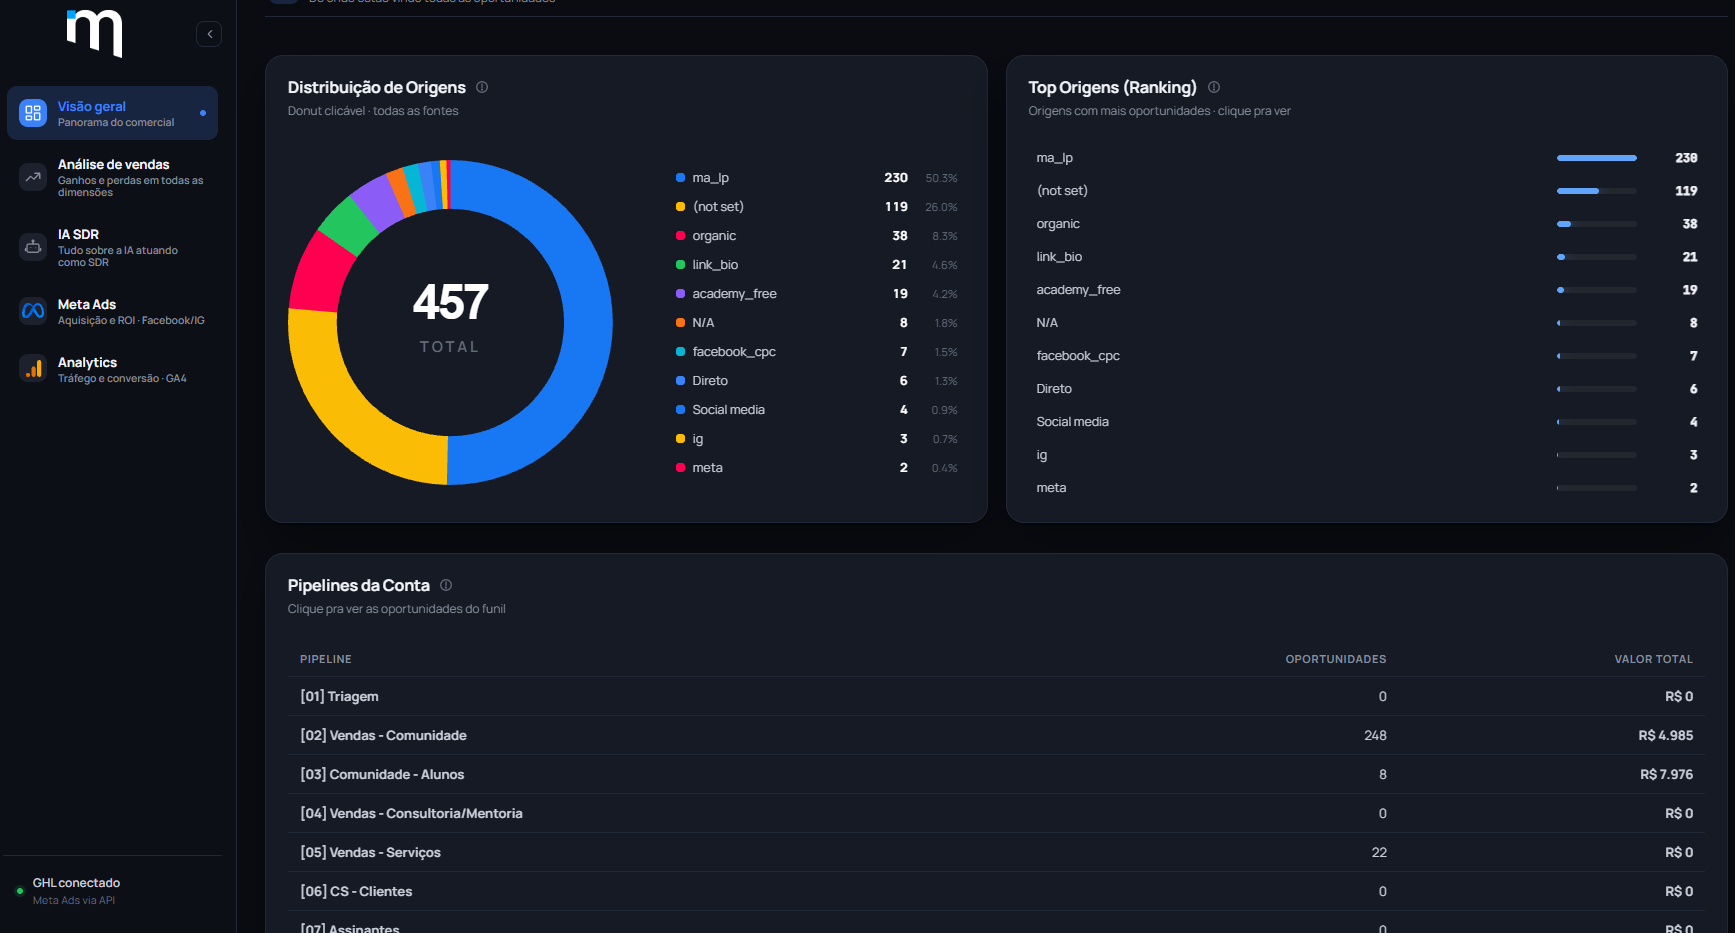Viewport: 1735px width, 933px height.
Task: Click Social media entry in donut legend
Action: (817, 410)
